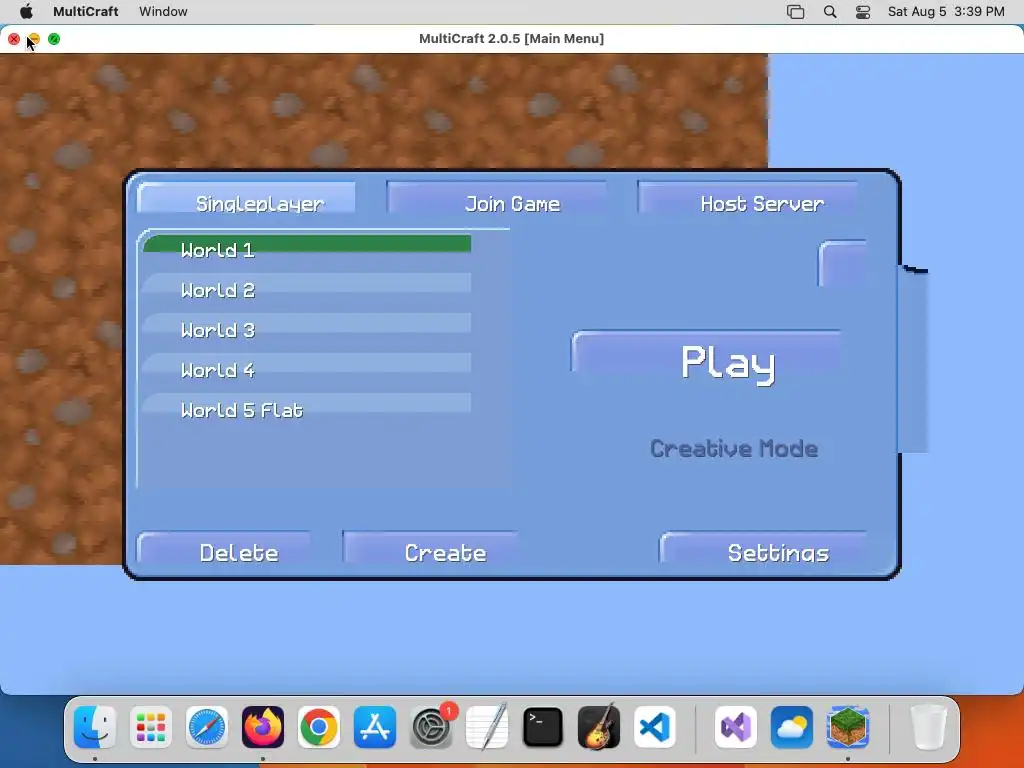Launch Terminal from the dock
This screenshot has height=768, width=1024.
pyautogui.click(x=543, y=727)
